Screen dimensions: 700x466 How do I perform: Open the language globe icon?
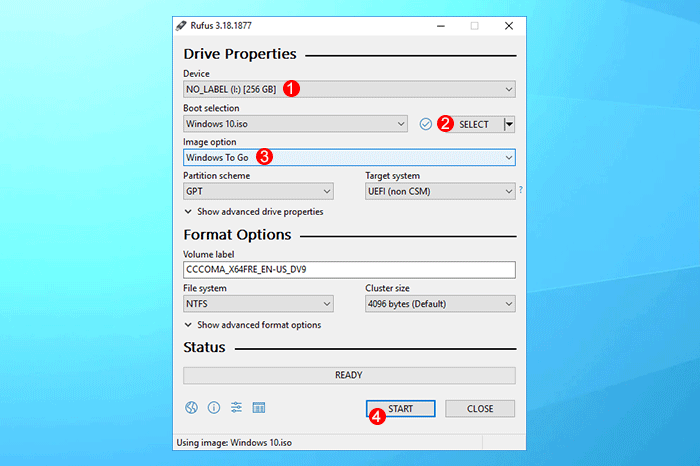click(x=192, y=408)
